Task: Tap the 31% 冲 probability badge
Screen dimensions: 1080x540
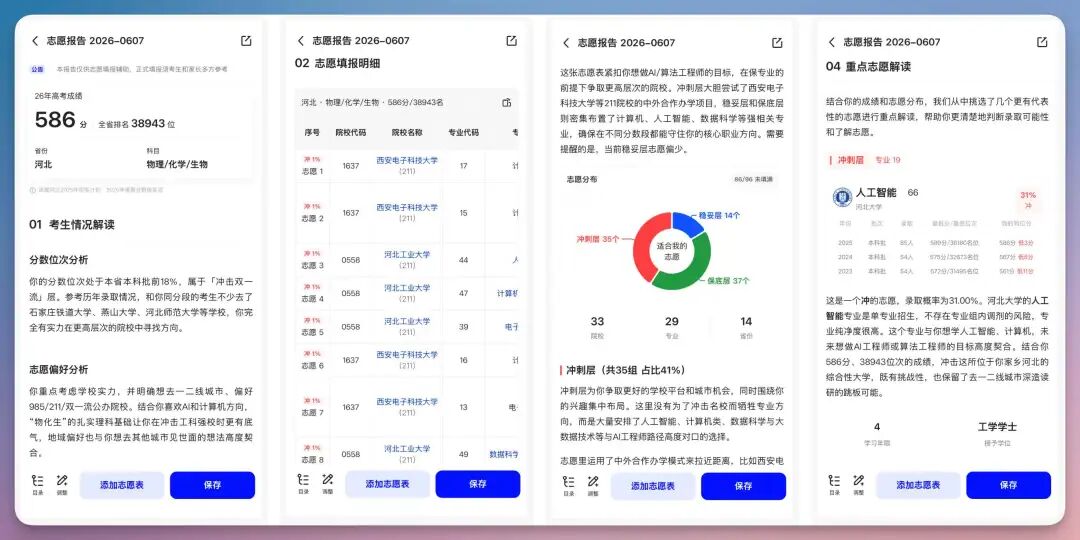Action: tap(1028, 200)
